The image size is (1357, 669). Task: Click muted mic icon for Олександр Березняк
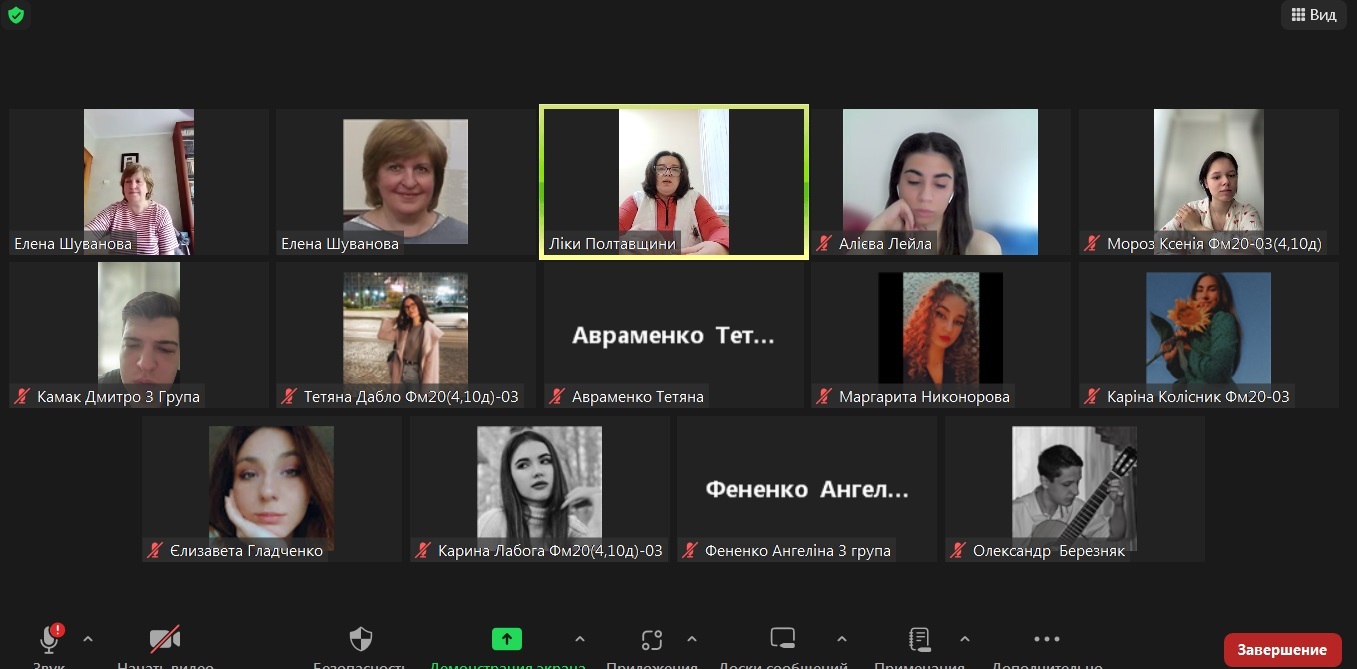[959, 551]
